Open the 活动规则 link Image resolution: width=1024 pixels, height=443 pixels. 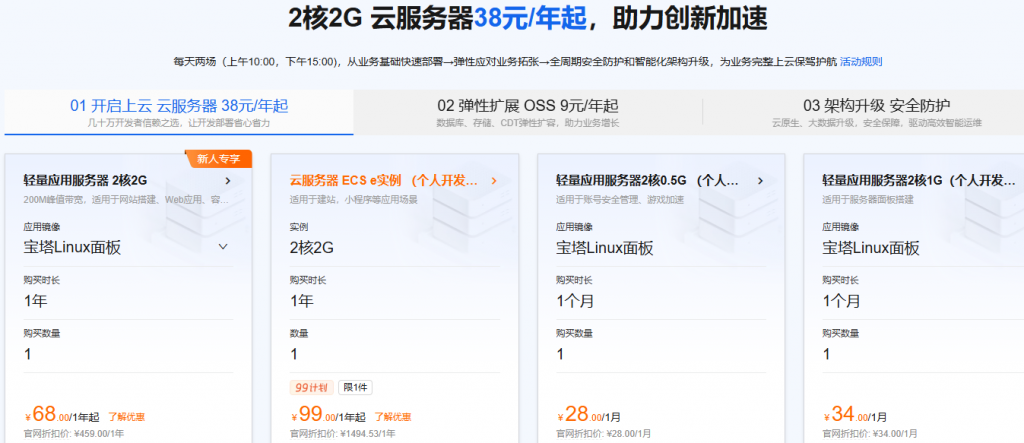pos(860,61)
